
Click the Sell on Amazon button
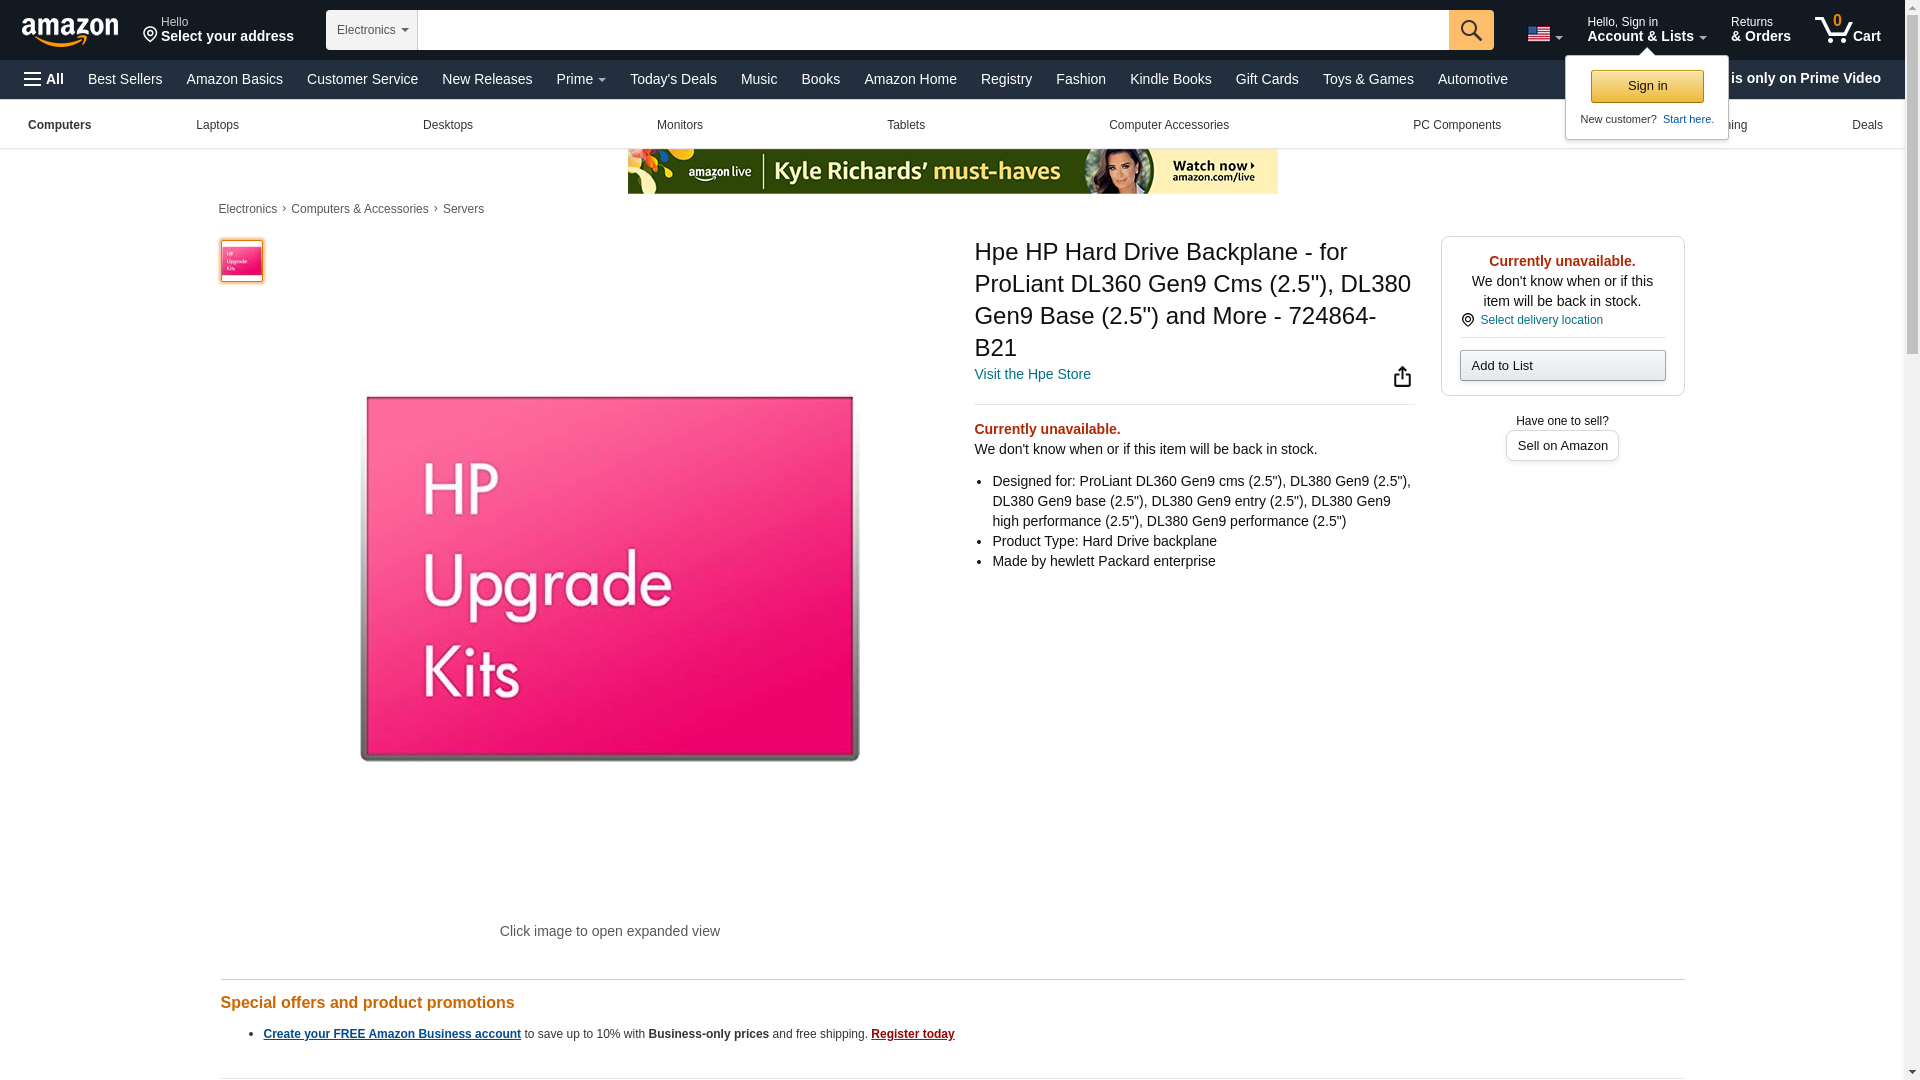coord(1562,446)
